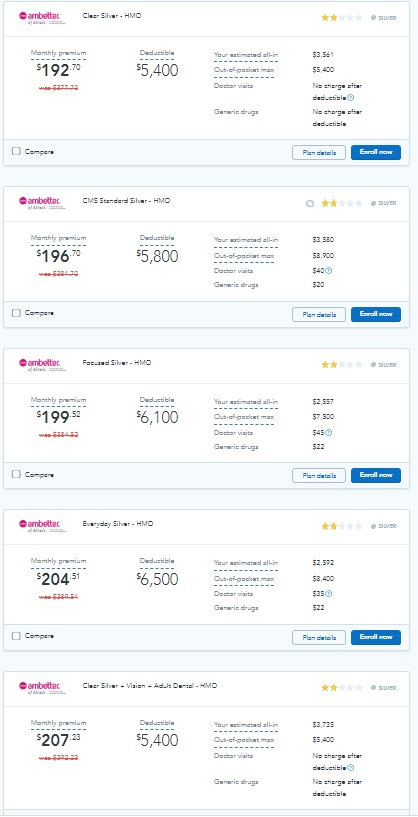This screenshot has height=817, width=418.
Task: Click 'Your estimated all-in' label on Clear Silver
Action: [245, 55]
